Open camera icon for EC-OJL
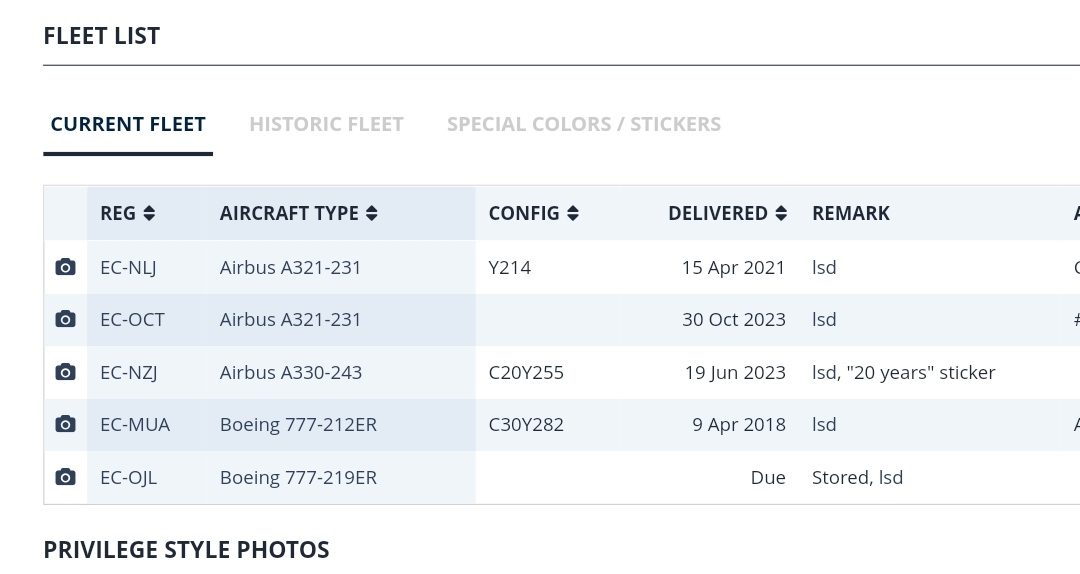Image resolution: width=1080 pixels, height=574 pixels. 65,477
